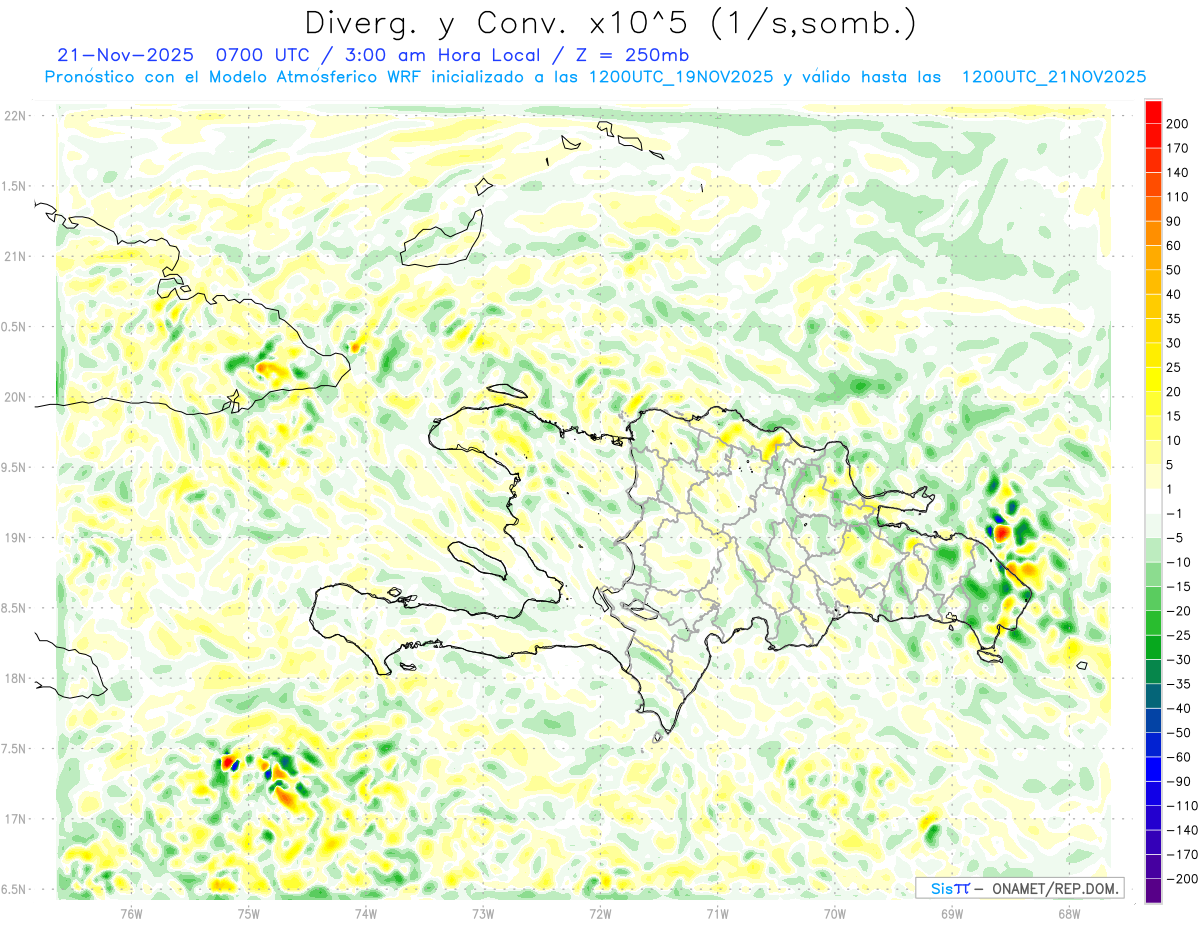Click the "21N" latitude axis label
The width and height of the screenshot is (1200, 927).
(15, 257)
